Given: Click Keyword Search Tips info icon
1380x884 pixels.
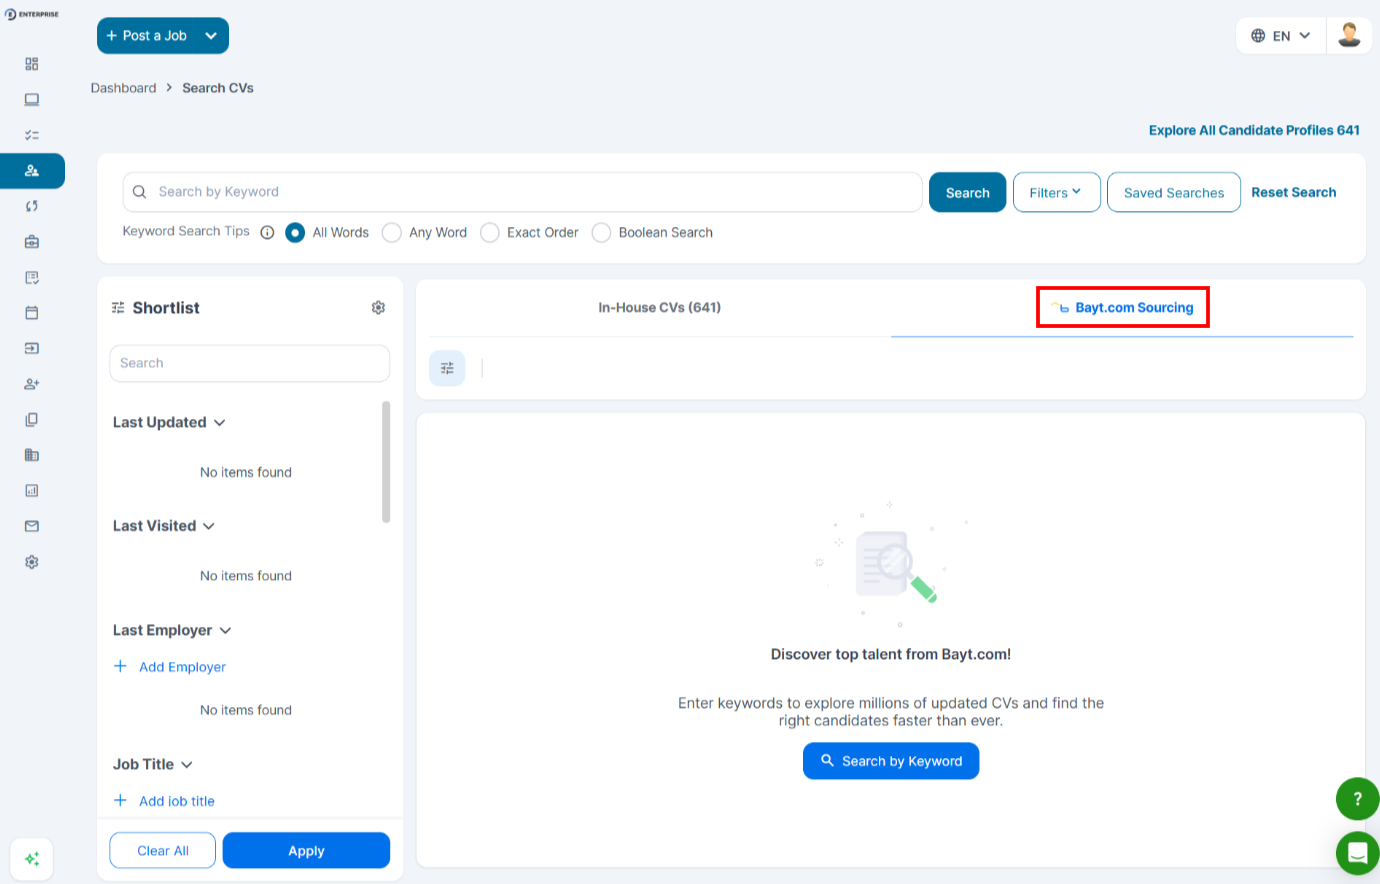Looking at the screenshot, I should pyautogui.click(x=267, y=232).
